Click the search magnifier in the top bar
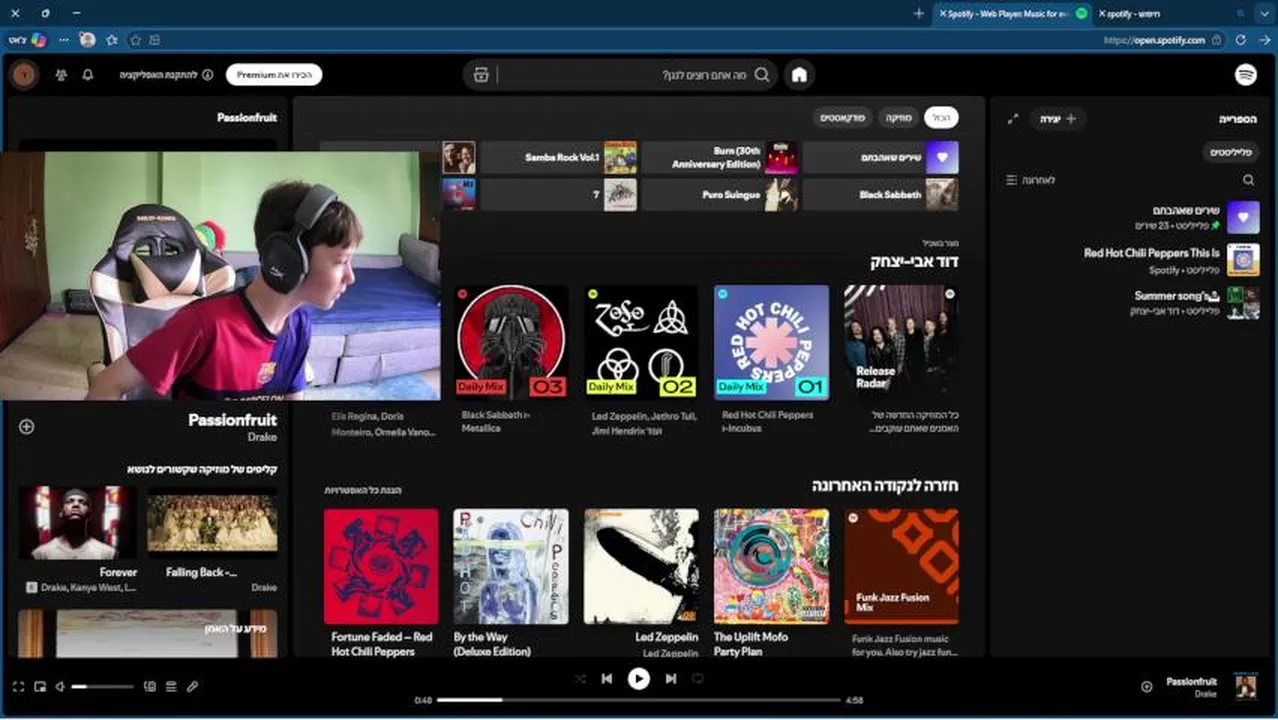1278x720 pixels. click(x=762, y=75)
